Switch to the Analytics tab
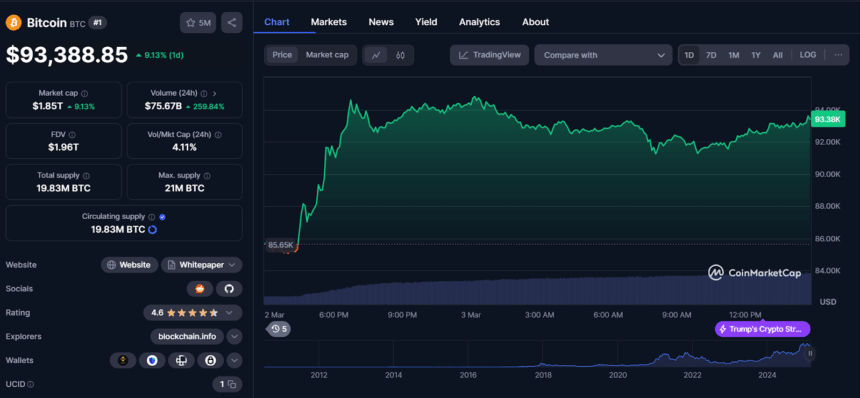This screenshot has height=398, width=860. [x=479, y=22]
